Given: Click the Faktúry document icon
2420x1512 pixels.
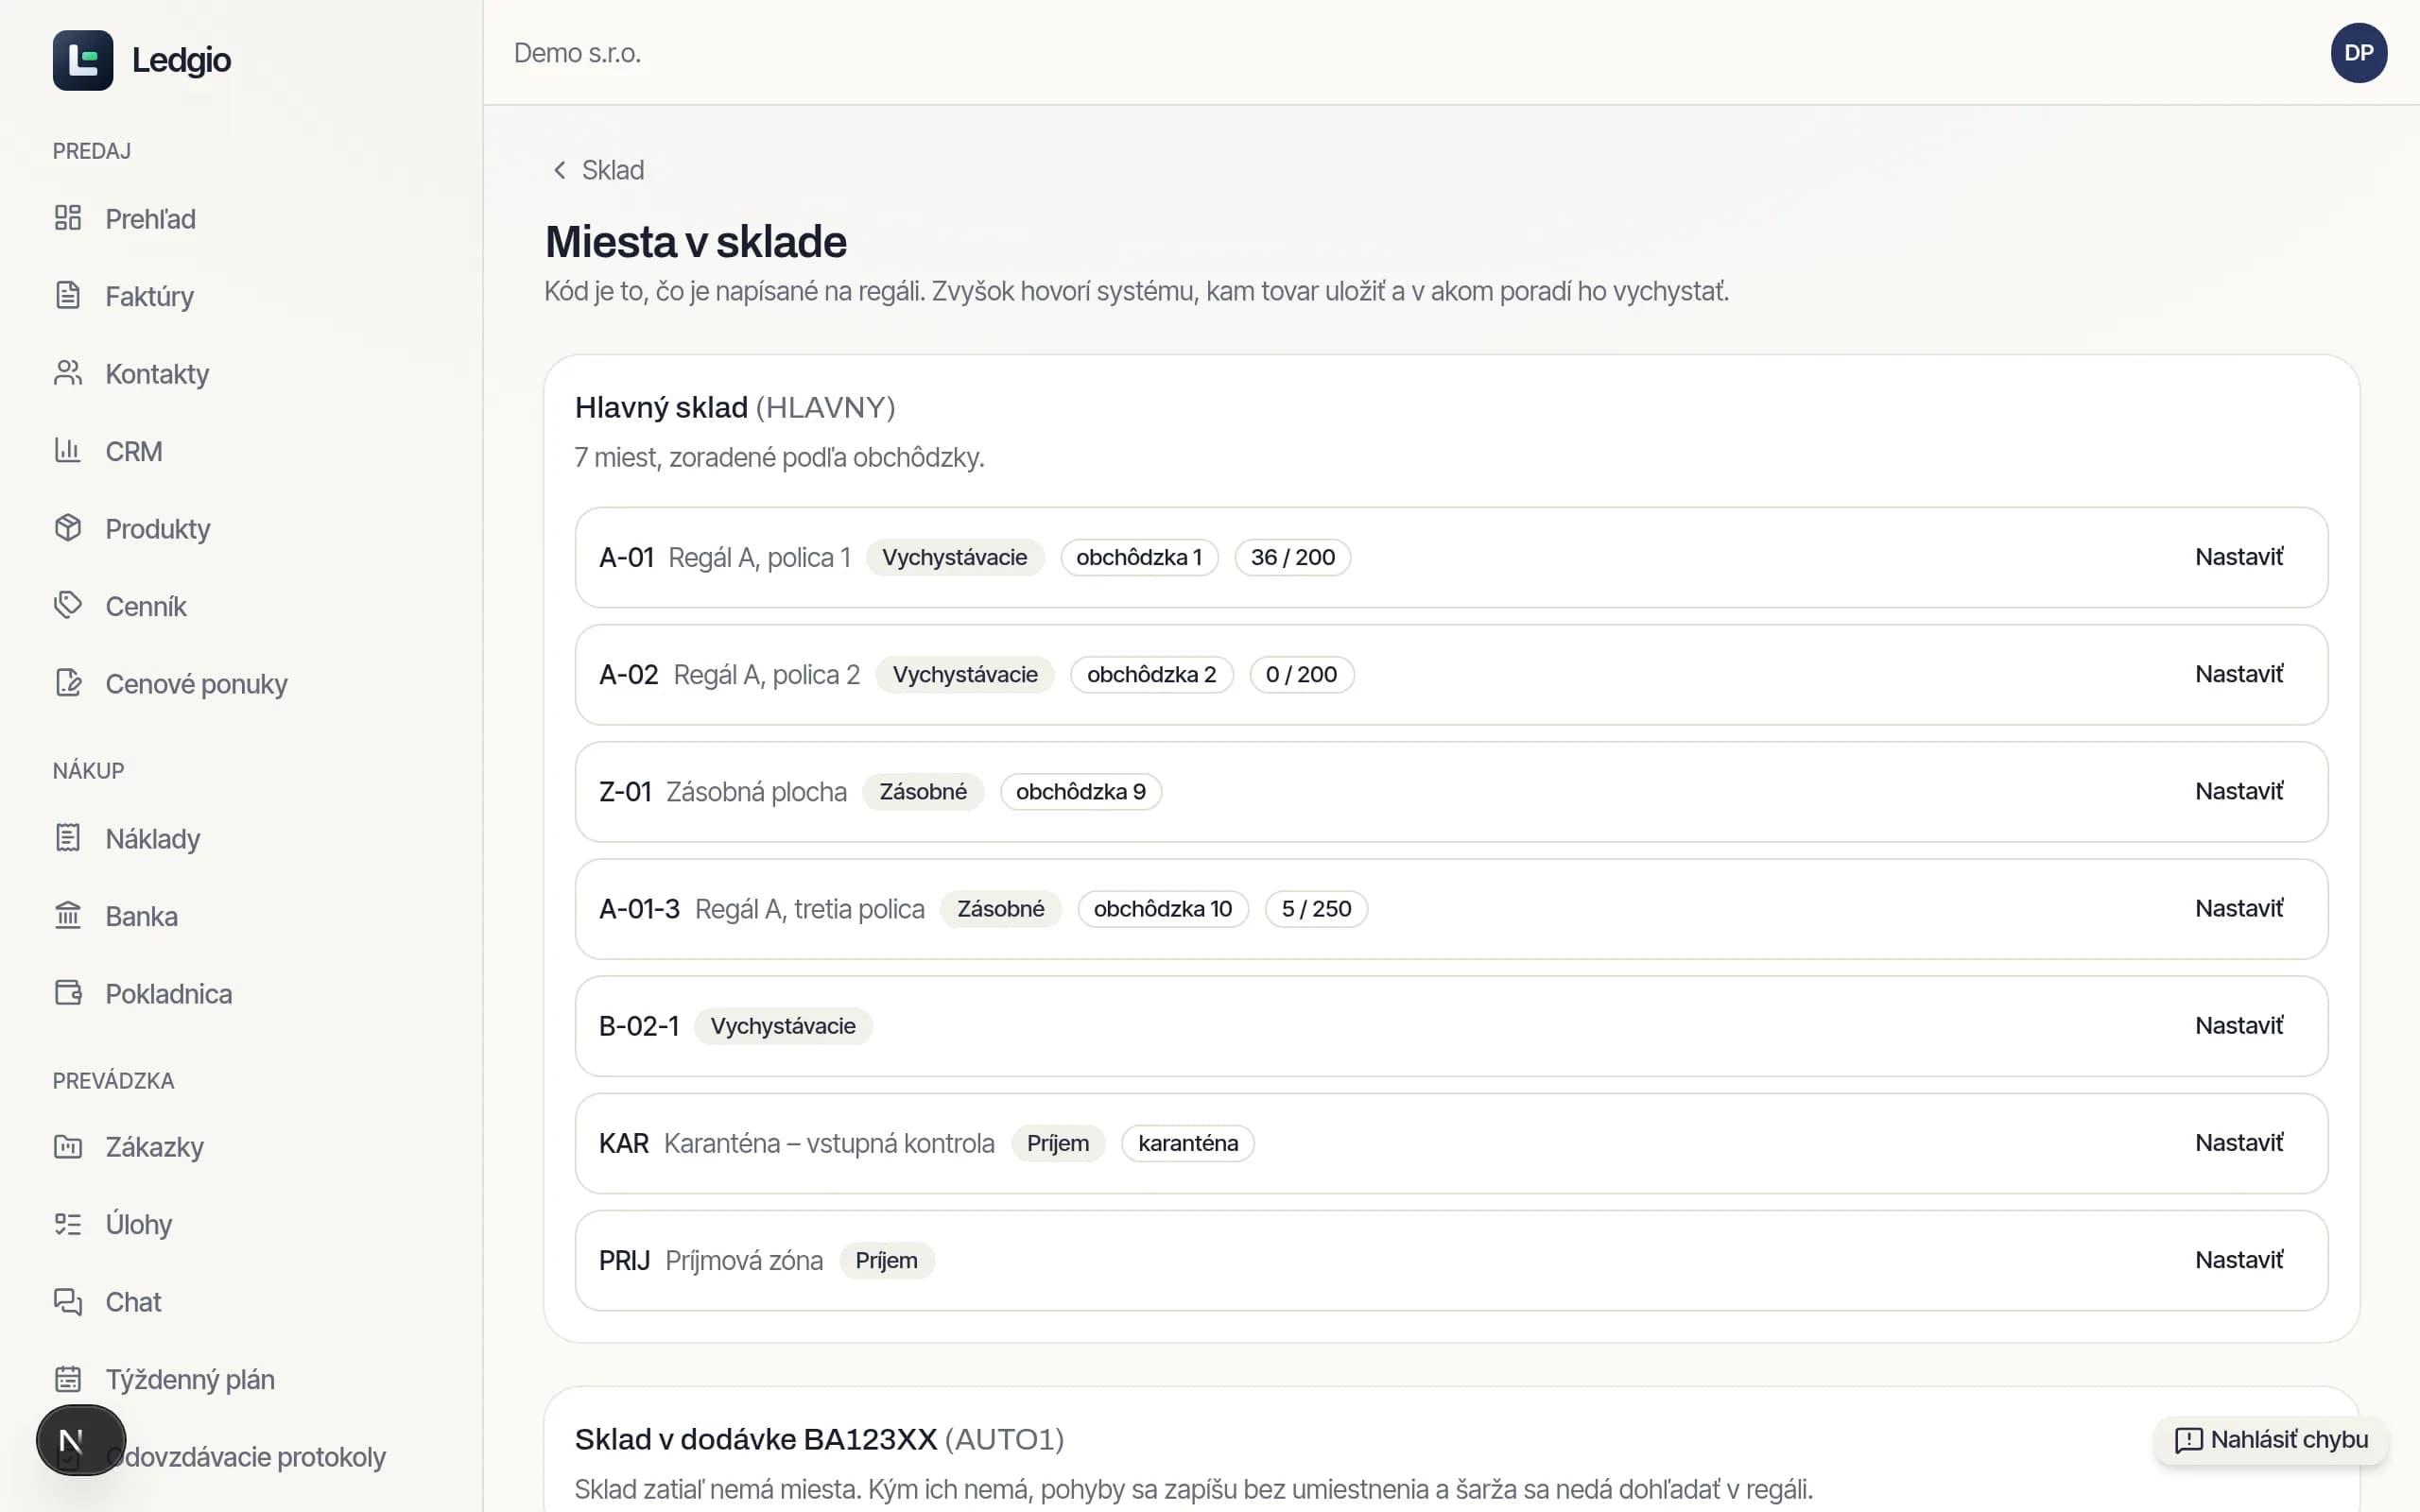Looking at the screenshot, I should point(68,296).
